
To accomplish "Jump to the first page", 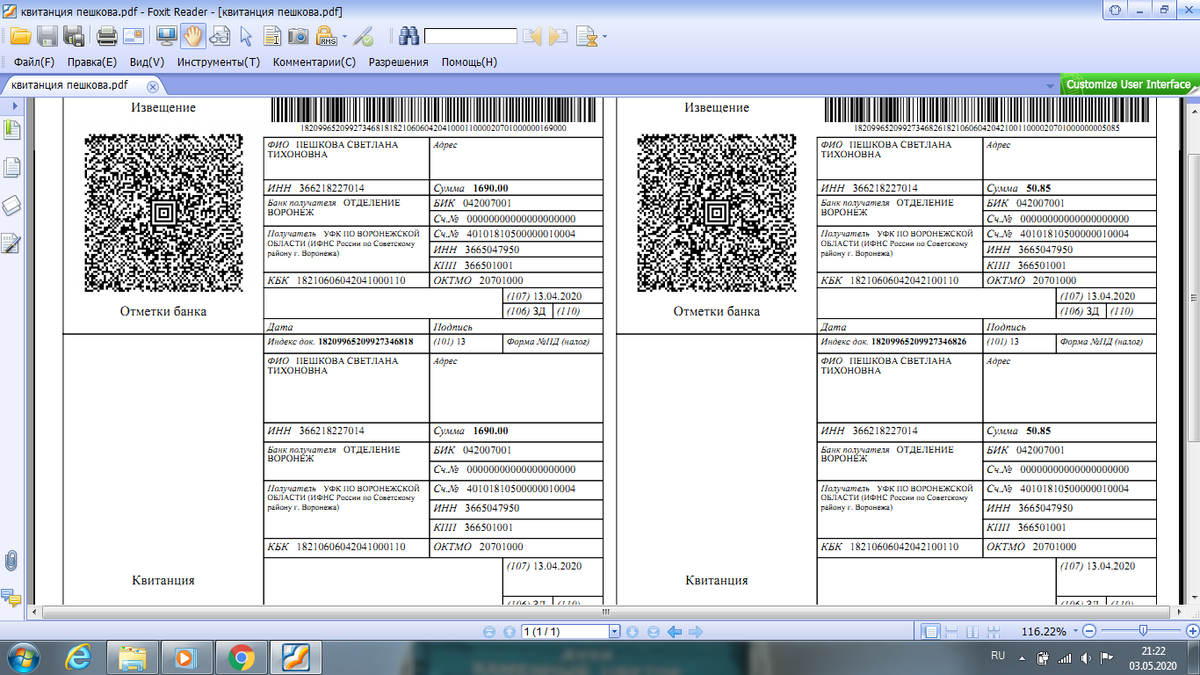I will point(490,632).
